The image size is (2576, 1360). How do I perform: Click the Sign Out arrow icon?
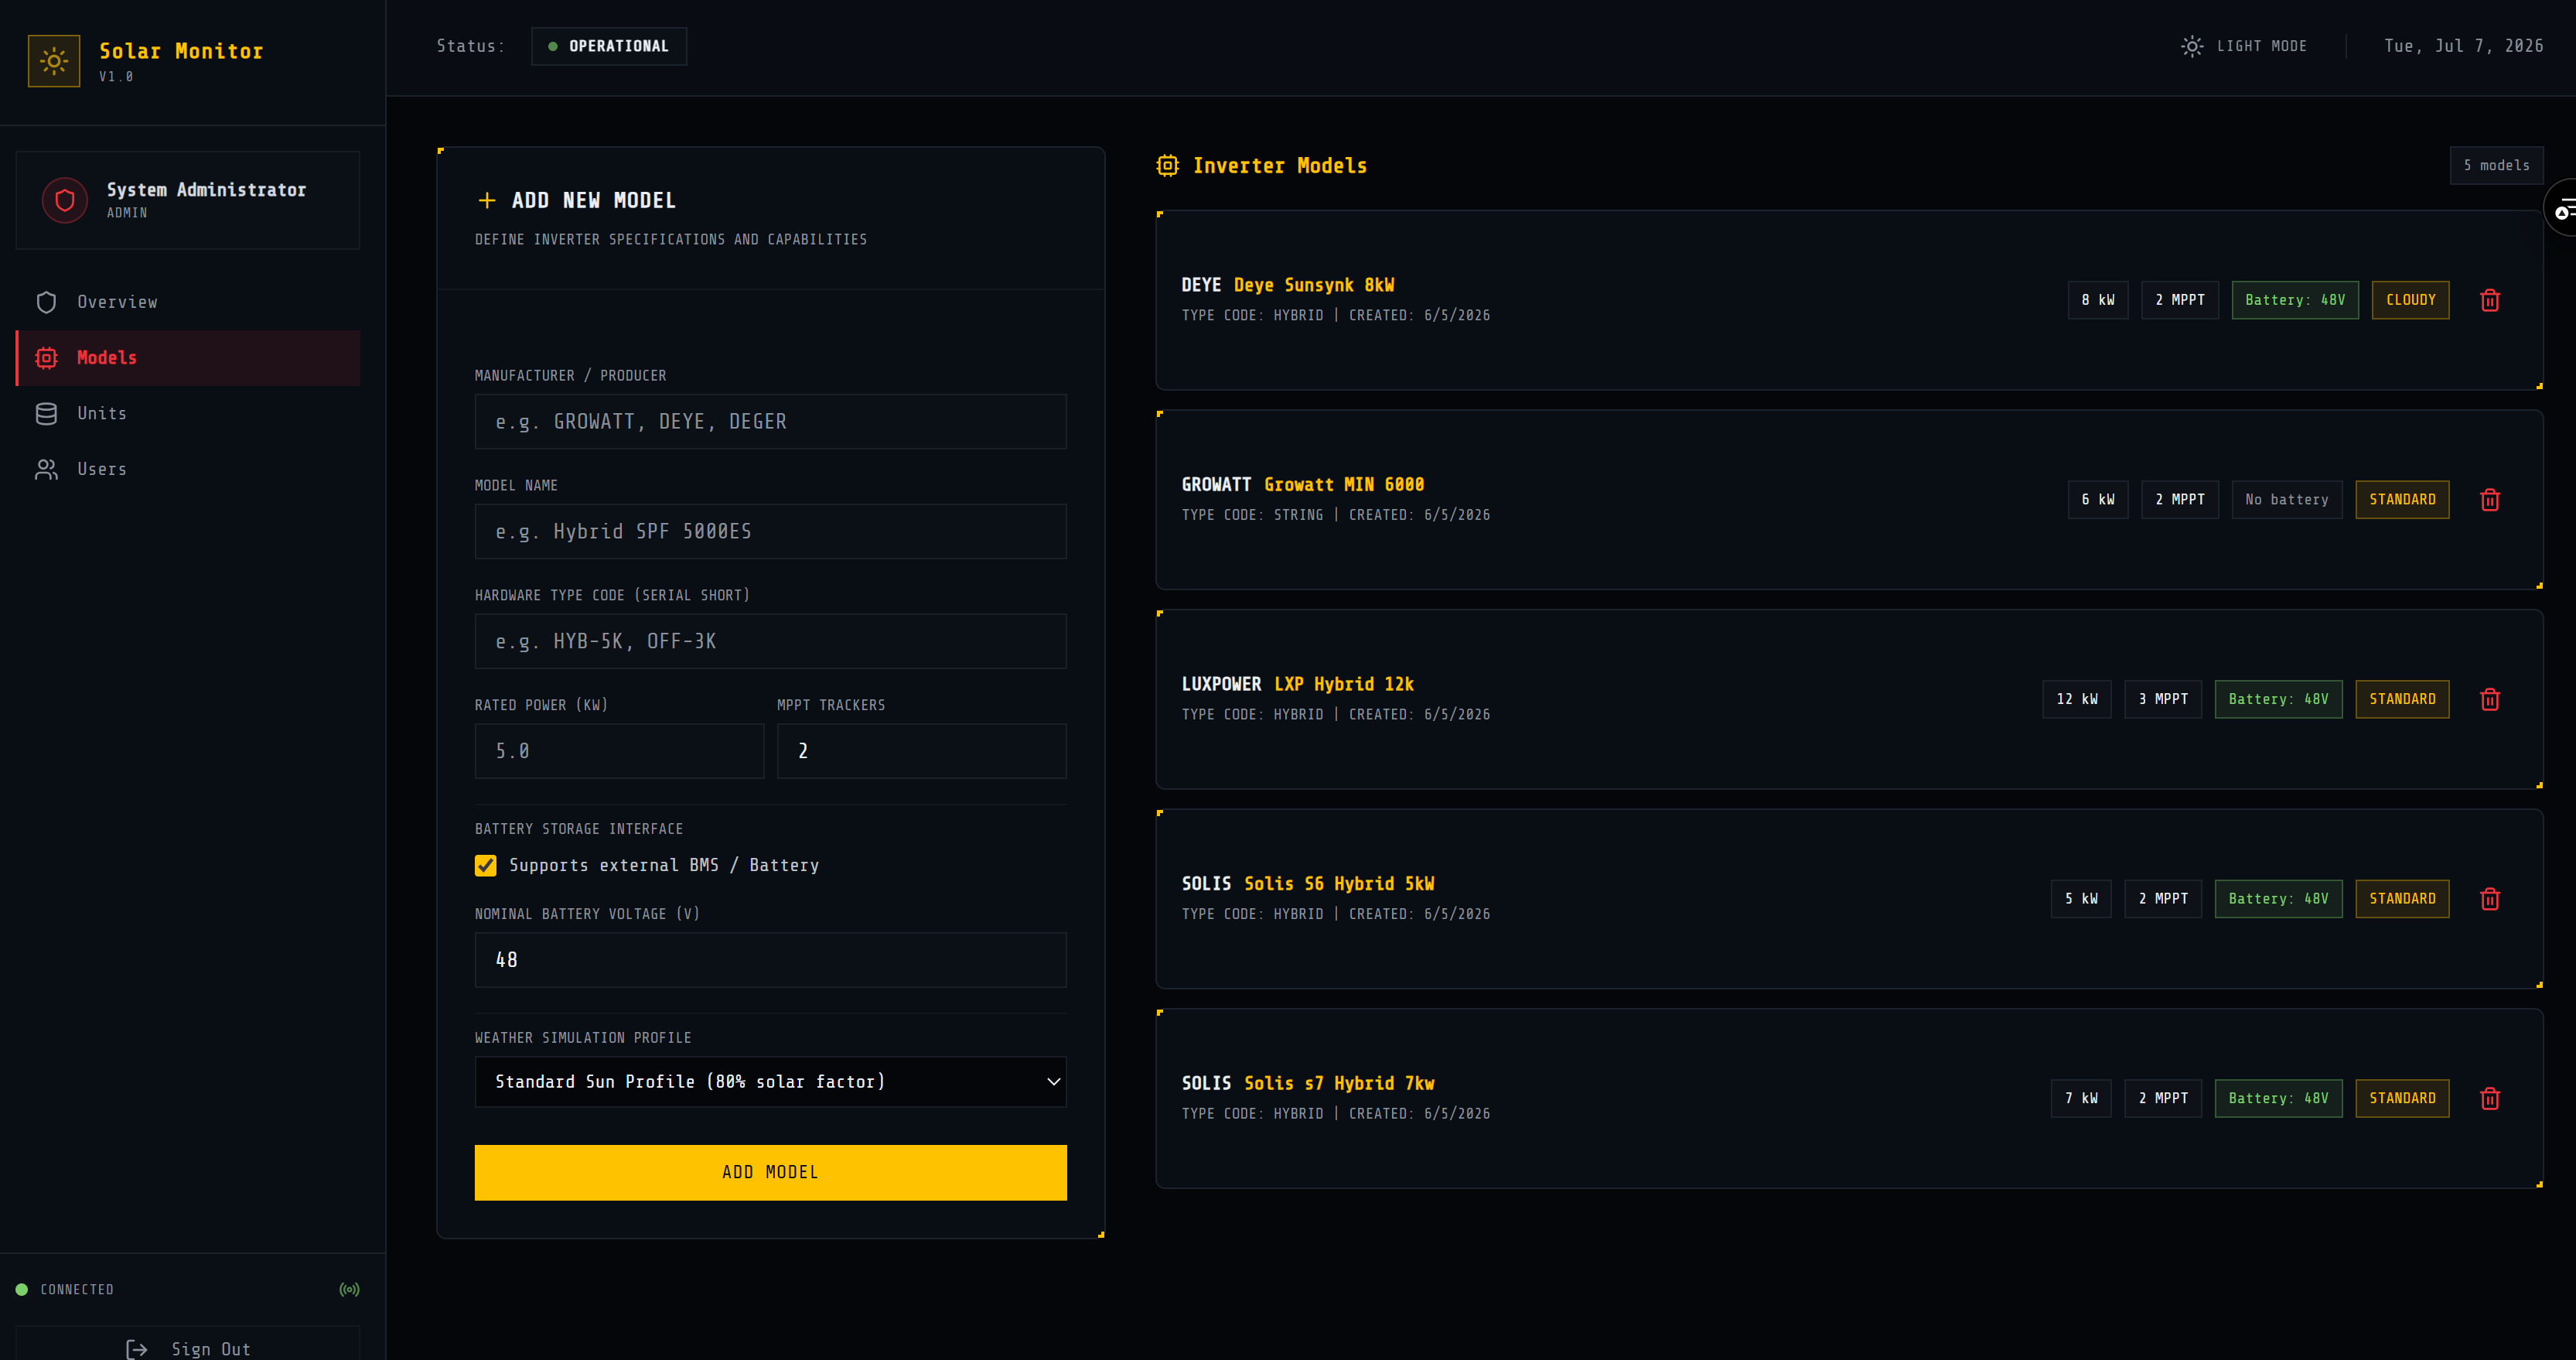pyautogui.click(x=137, y=1349)
